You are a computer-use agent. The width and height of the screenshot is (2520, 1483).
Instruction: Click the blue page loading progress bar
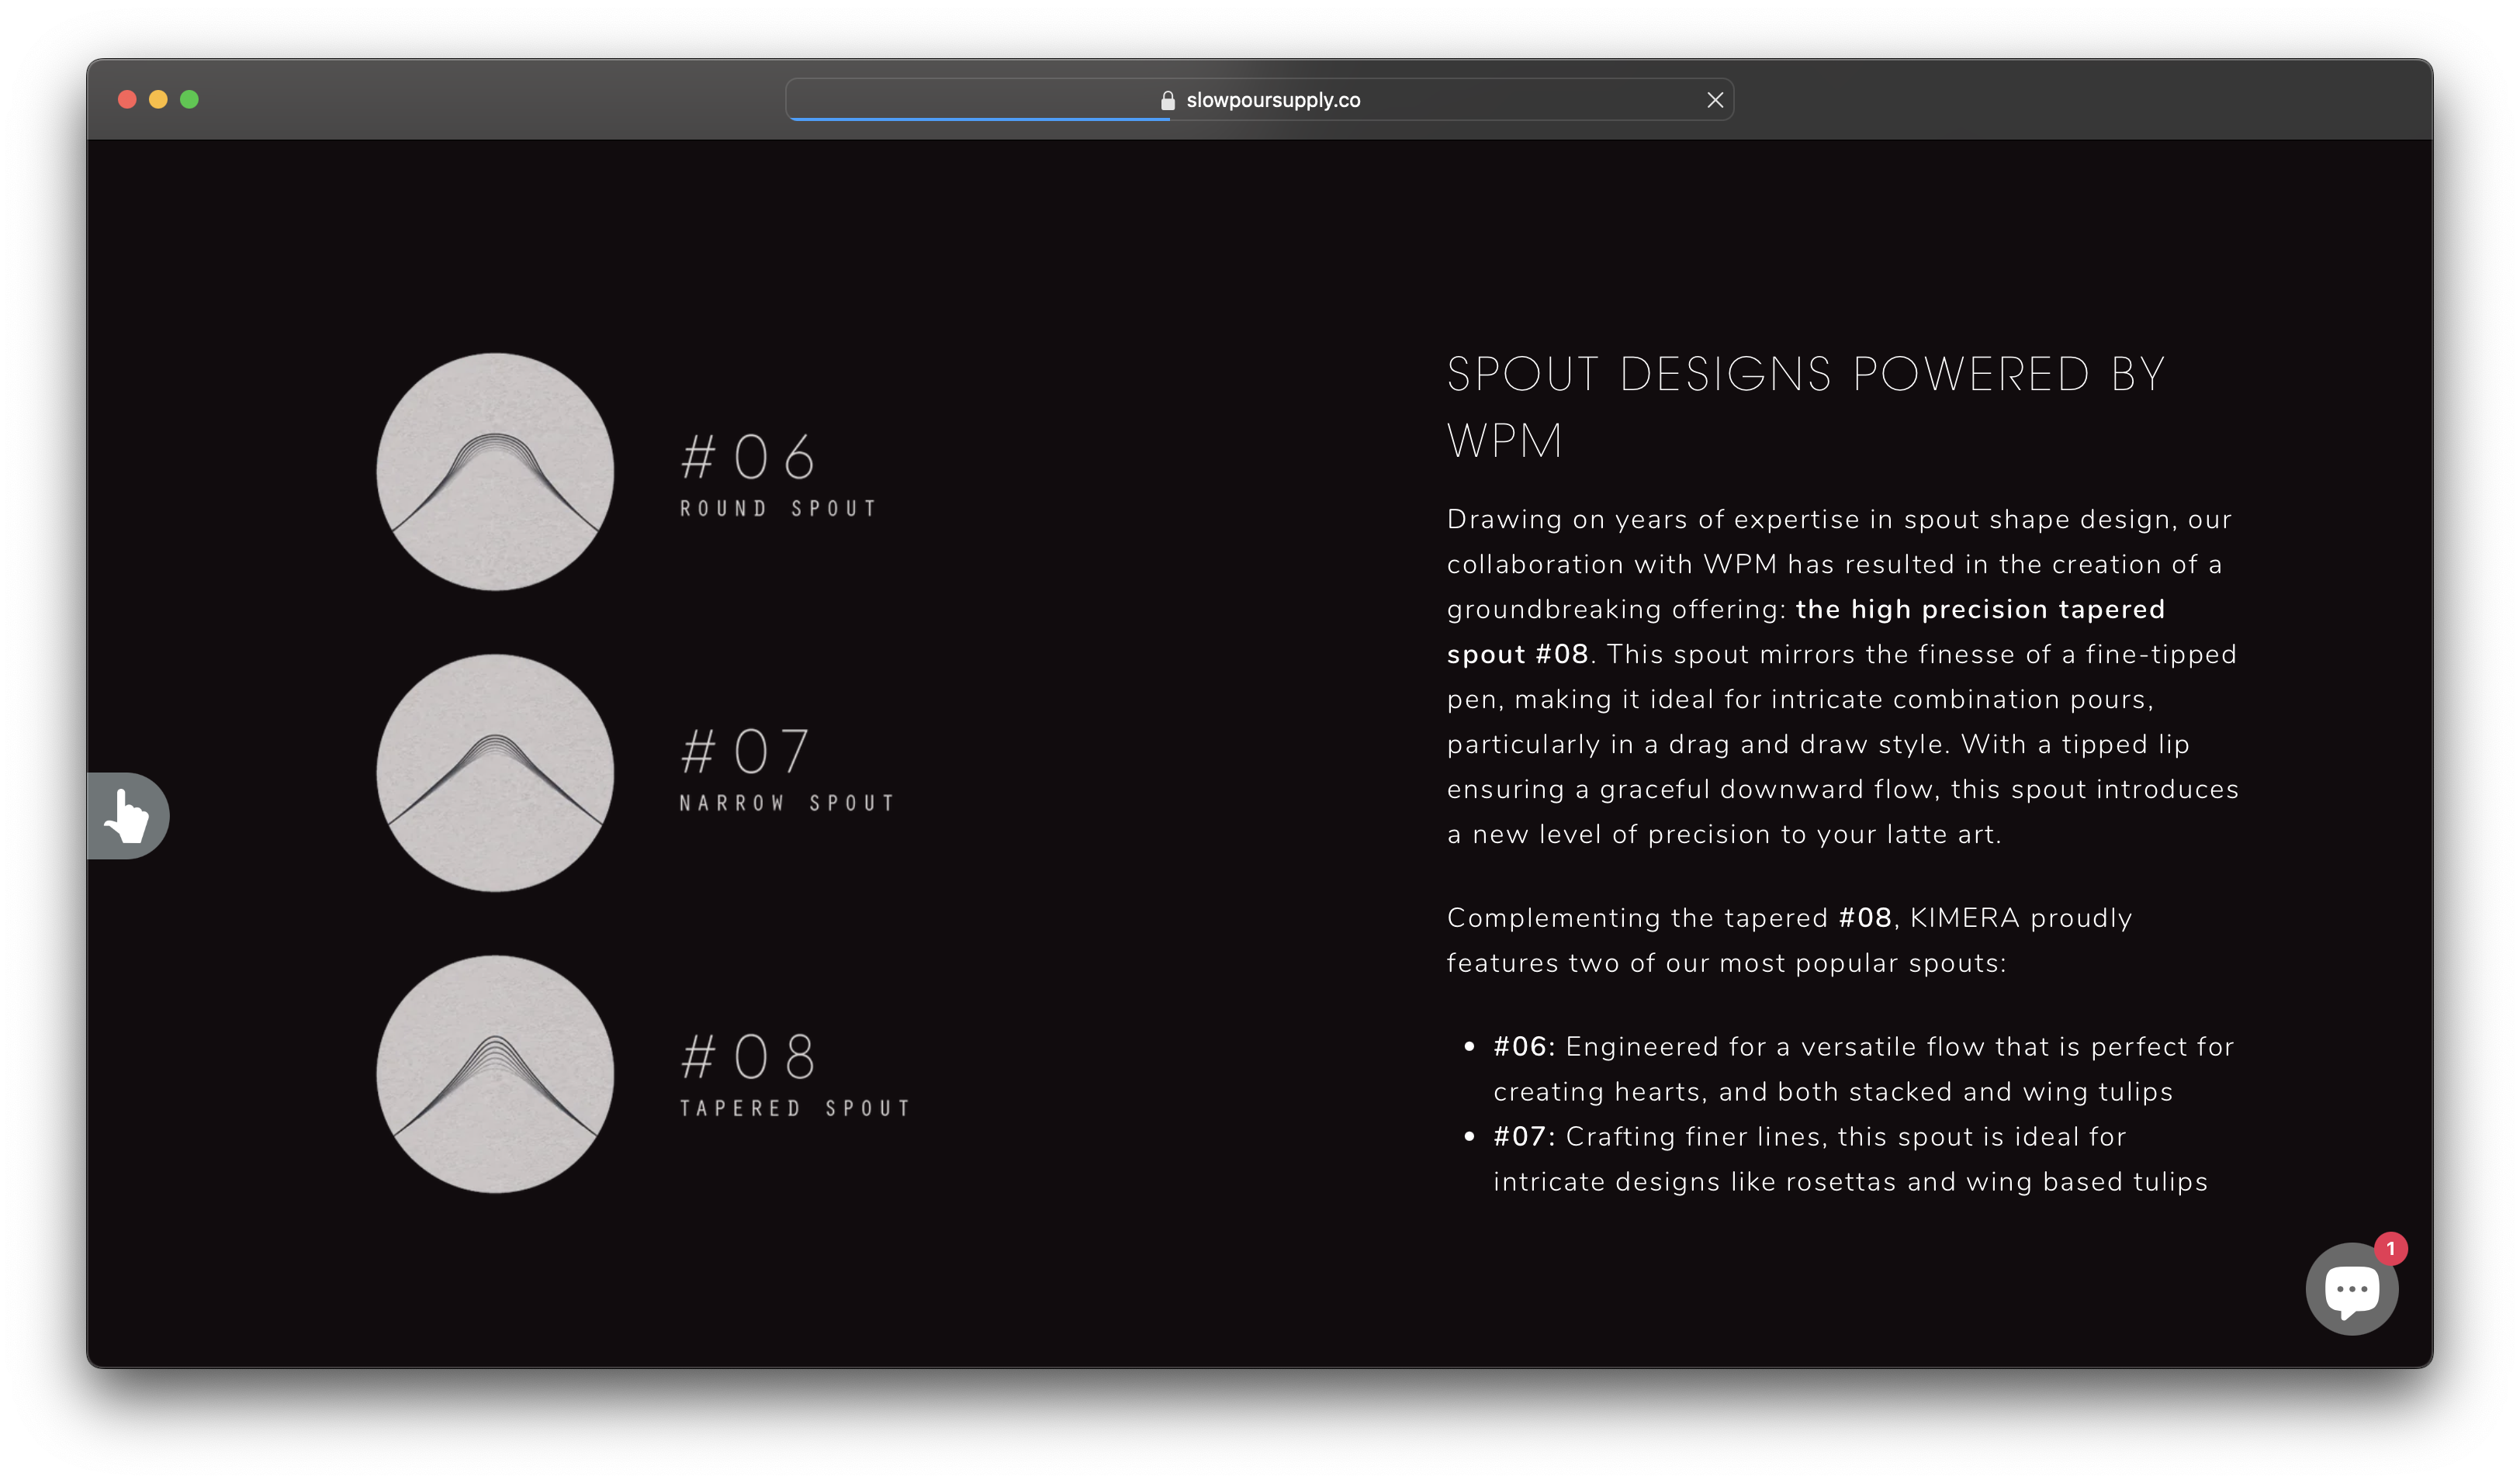(978, 119)
